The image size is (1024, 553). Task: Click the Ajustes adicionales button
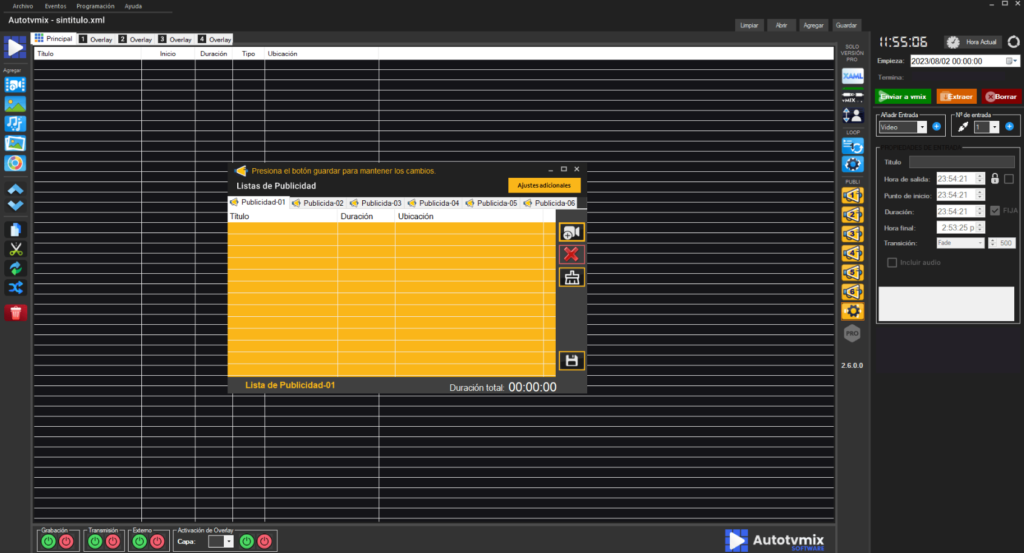coord(544,186)
